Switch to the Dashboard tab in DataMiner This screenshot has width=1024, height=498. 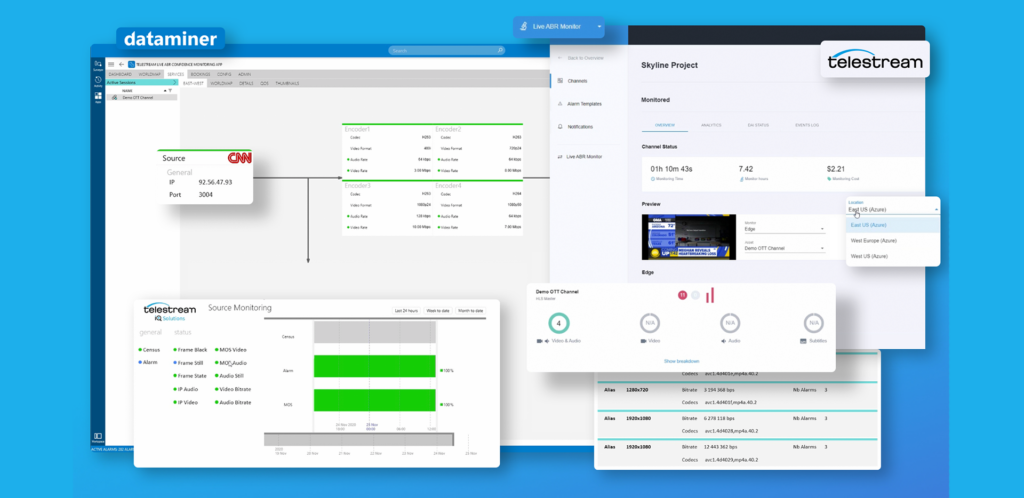(x=120, y=74)
